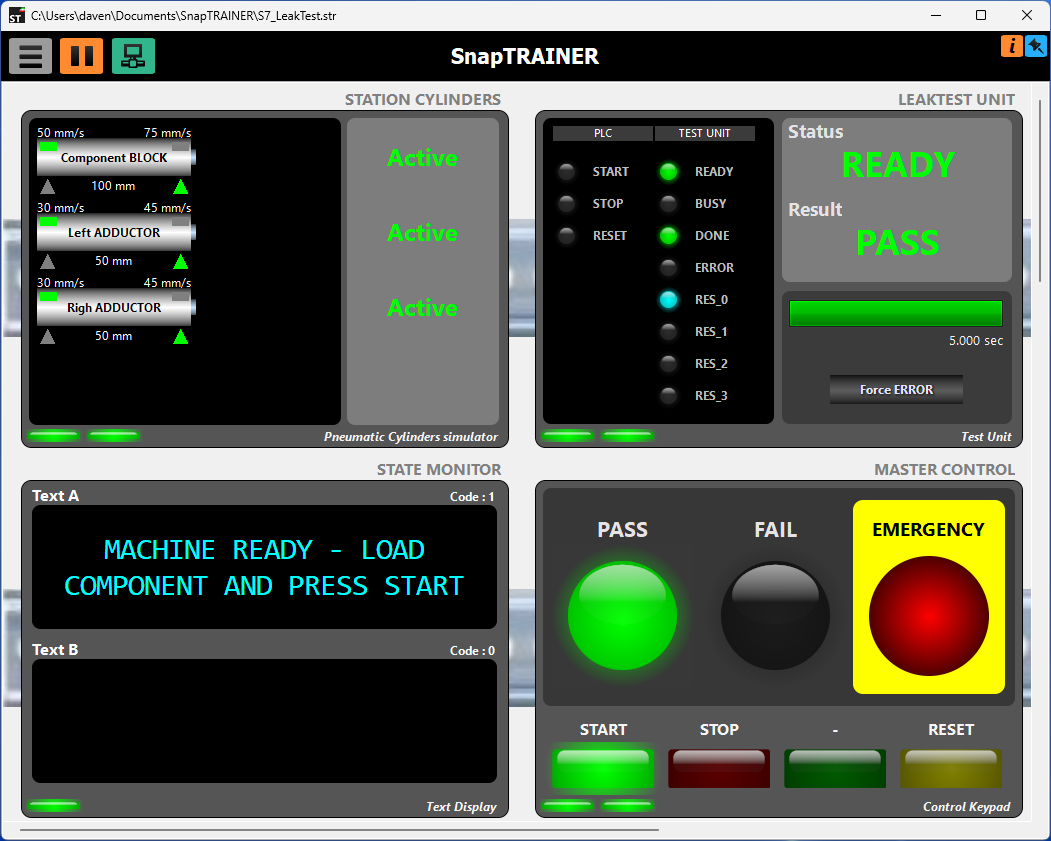Click the RES_1 indicator LED
The height and width of the screenshot is (841, 1051).
tap(668, 331)
